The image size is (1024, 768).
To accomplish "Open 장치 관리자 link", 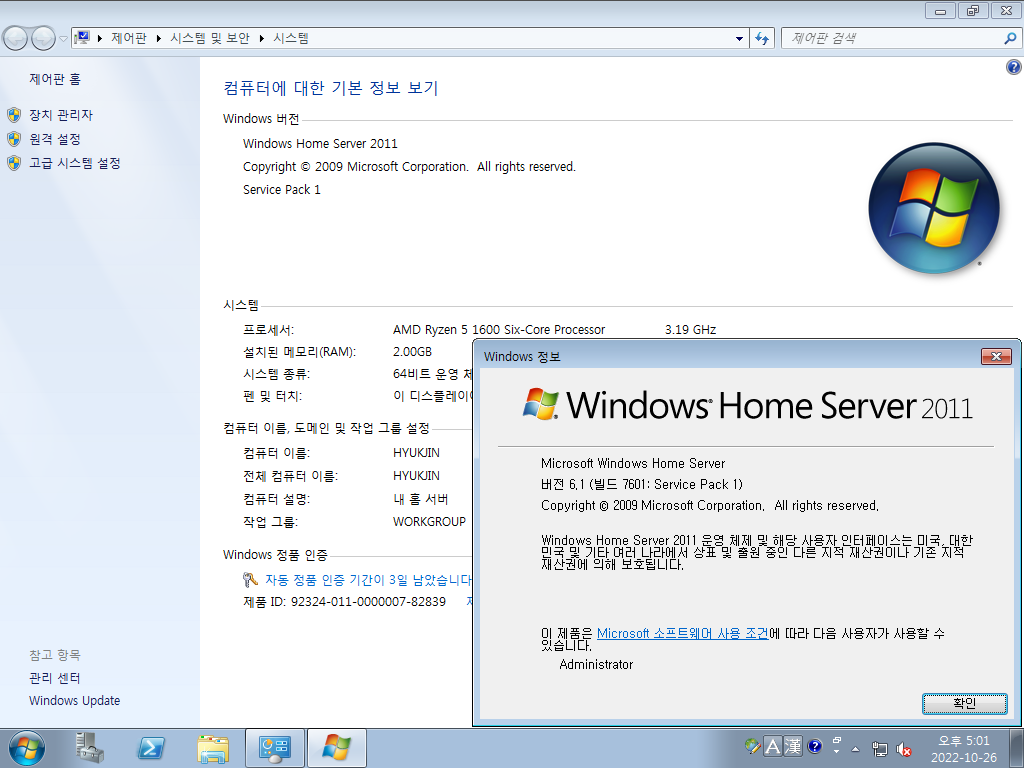I will click(61, 115).
